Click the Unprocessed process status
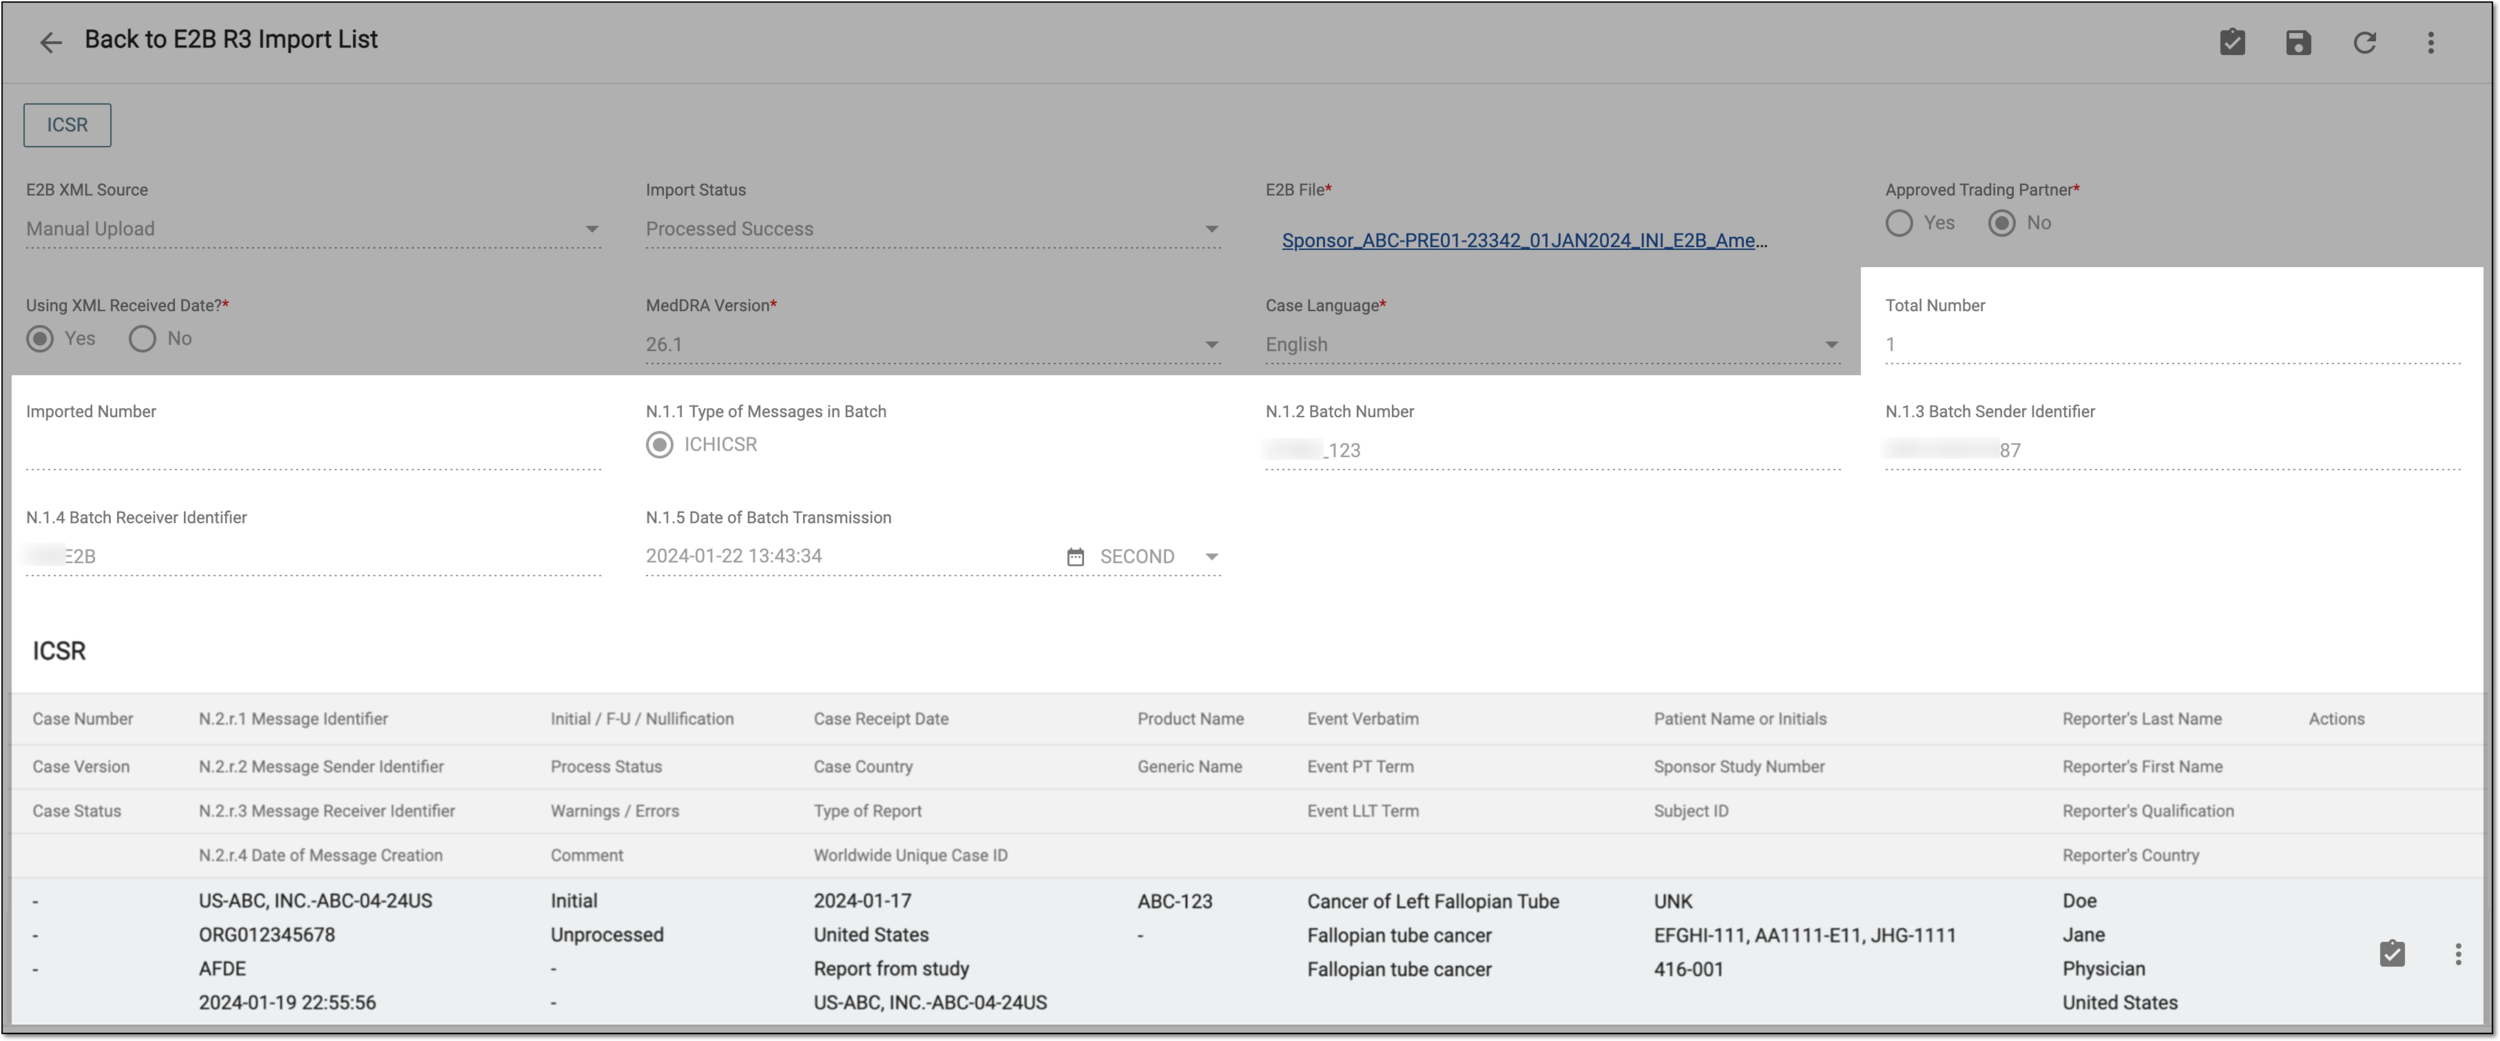Viewport: 2500px width, 1041px height. [x=607, y=935]
